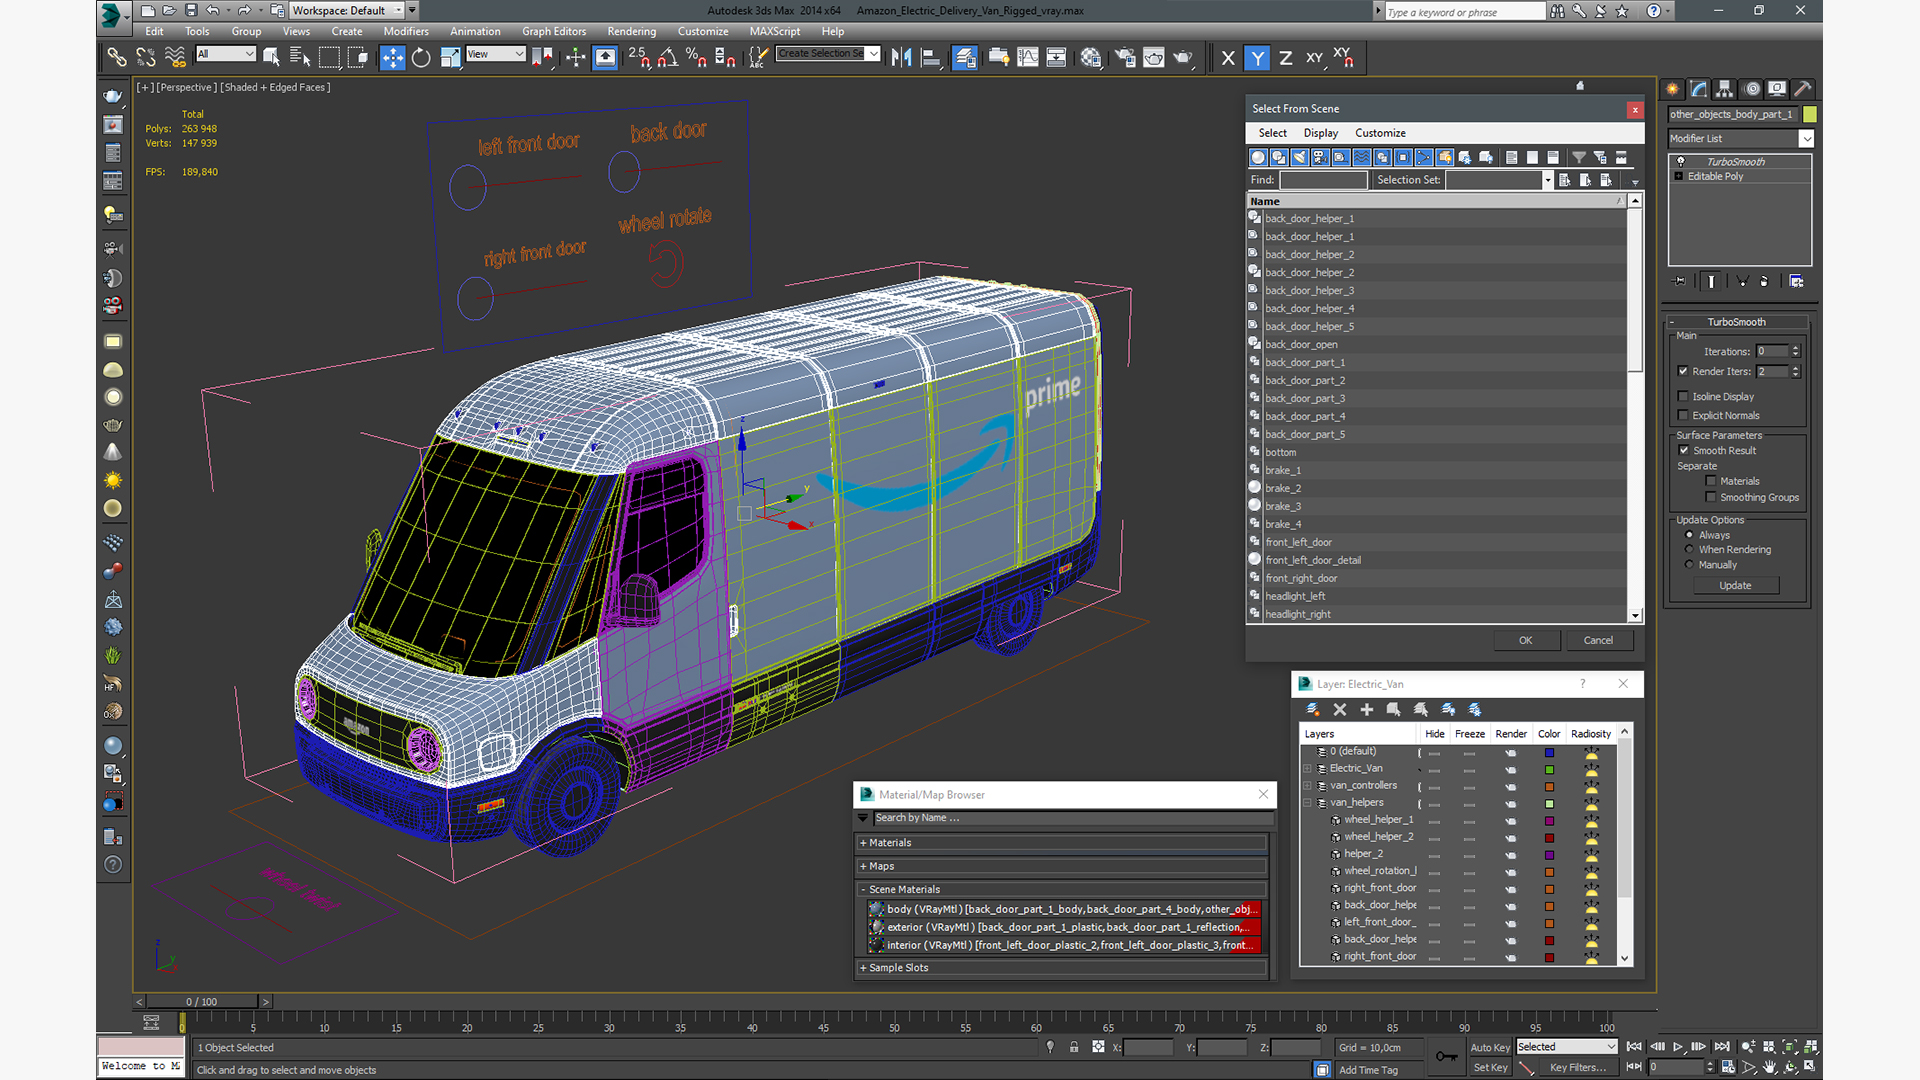Switch to the Motion command panel tab
Screen dimensions: 1920x1080
click(x=1752, y=89)
